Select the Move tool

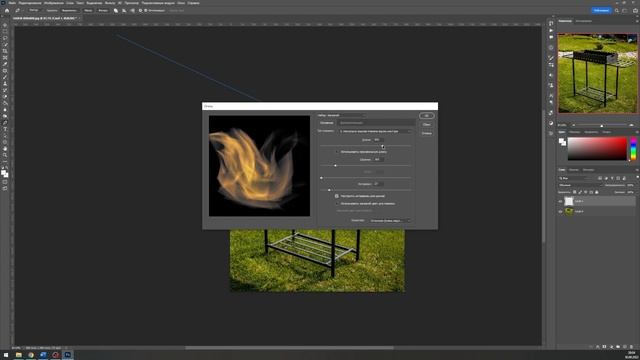tap(5, 25)
